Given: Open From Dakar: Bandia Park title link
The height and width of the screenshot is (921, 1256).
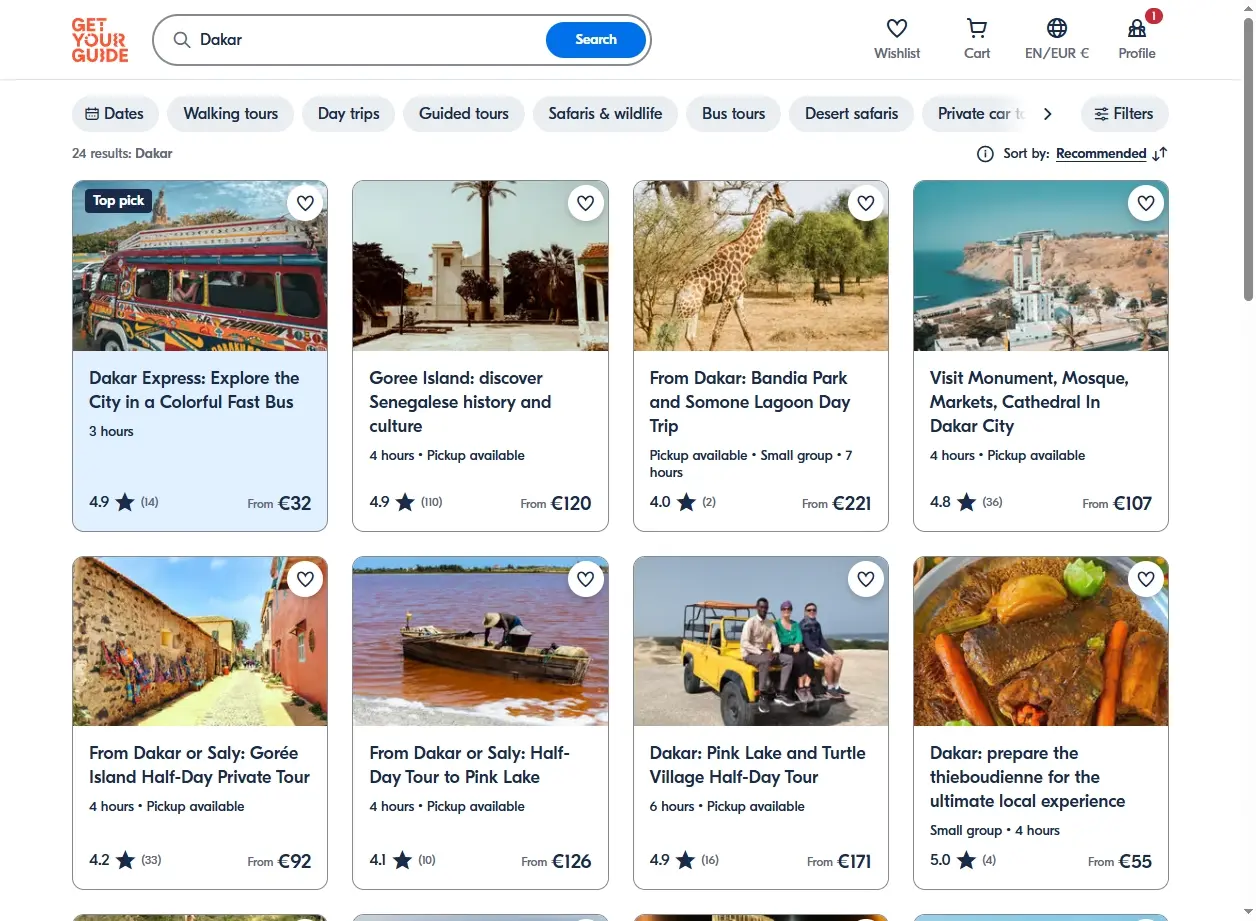Looking at the screenshot, I should click(x=750, y=402).
